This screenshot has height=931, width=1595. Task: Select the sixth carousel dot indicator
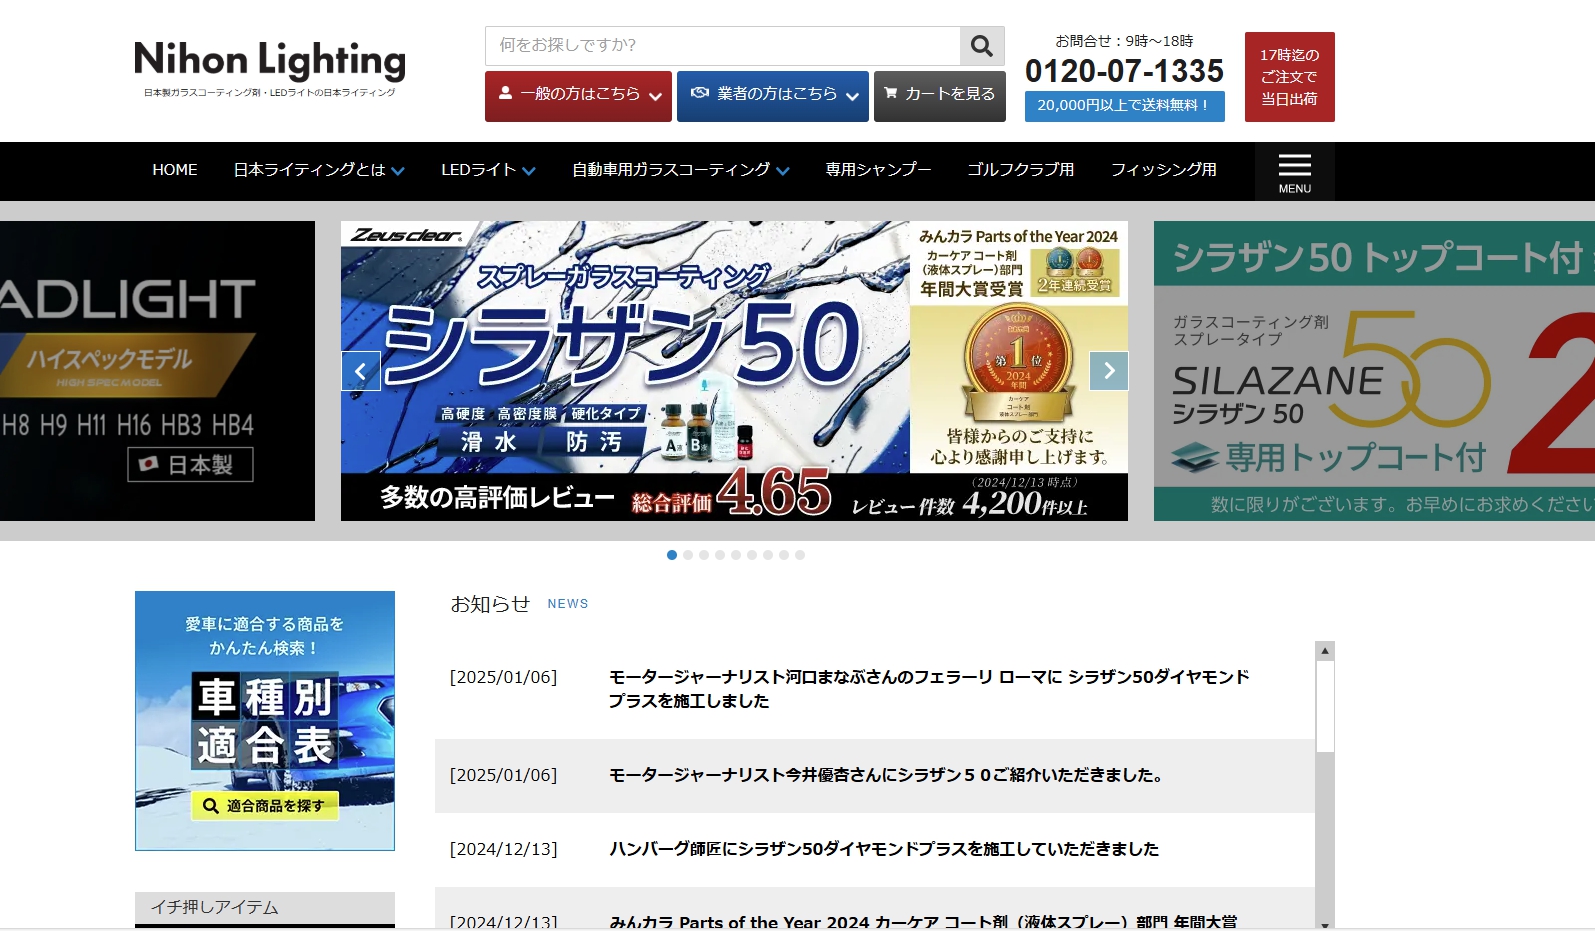(x=752, y=555)
